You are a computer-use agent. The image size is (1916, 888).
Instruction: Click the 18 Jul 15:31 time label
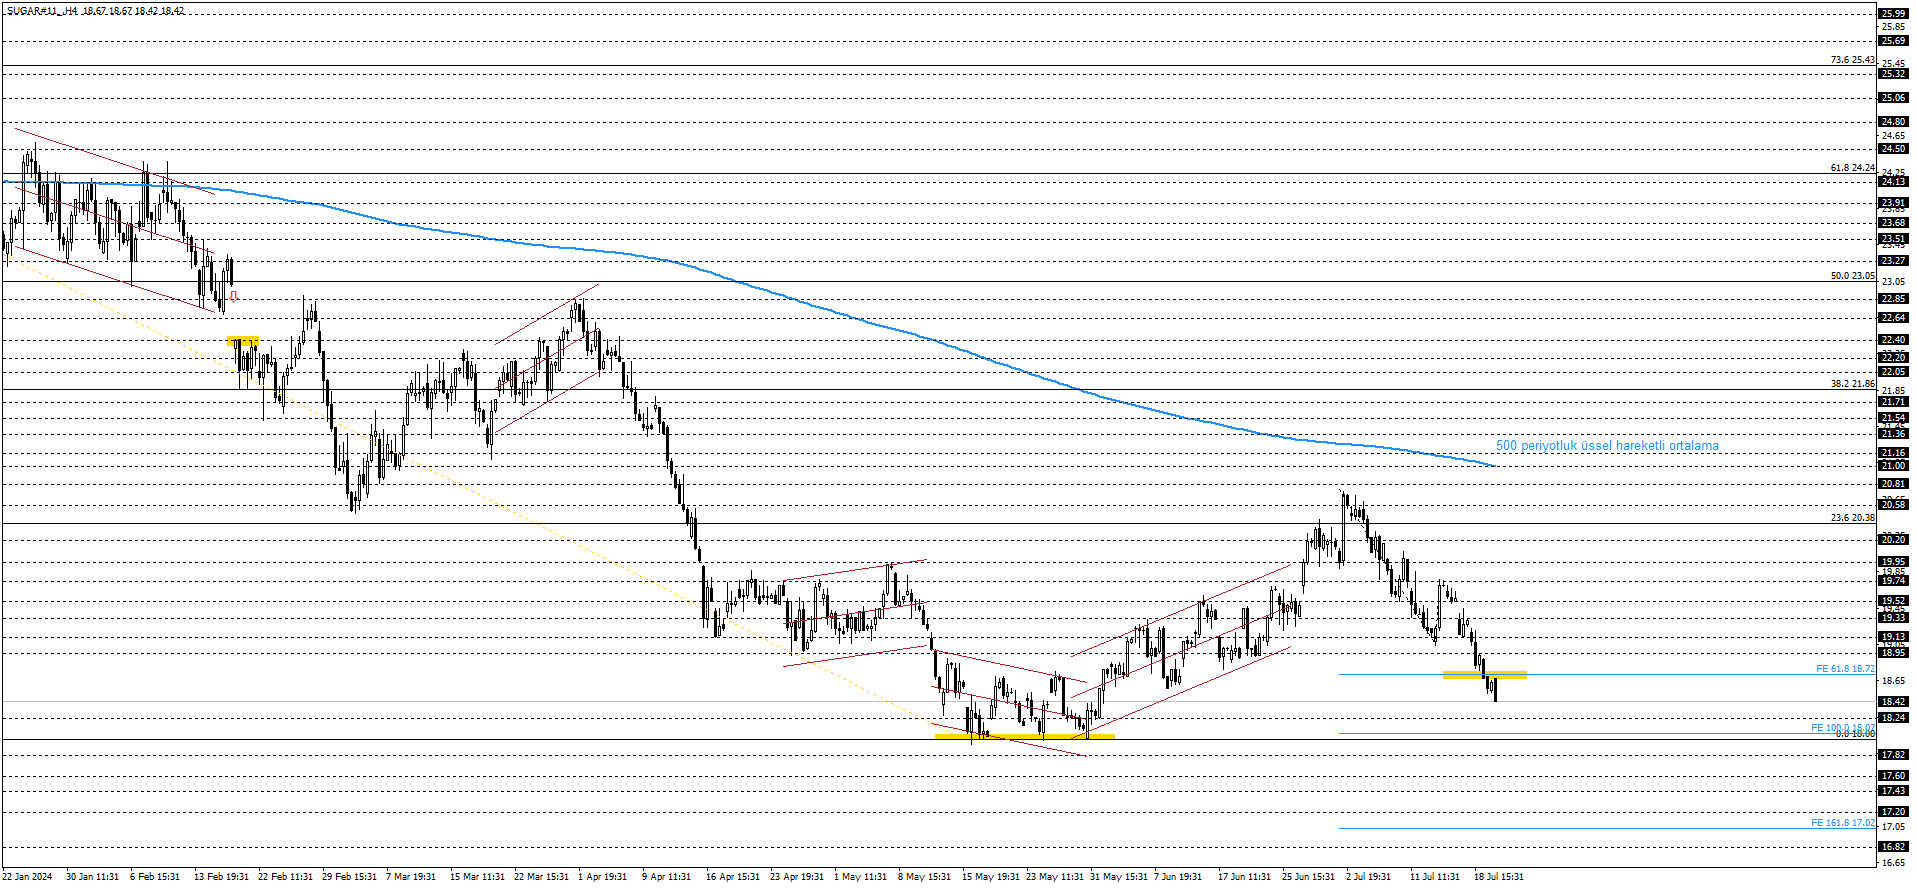[1498, 877]
